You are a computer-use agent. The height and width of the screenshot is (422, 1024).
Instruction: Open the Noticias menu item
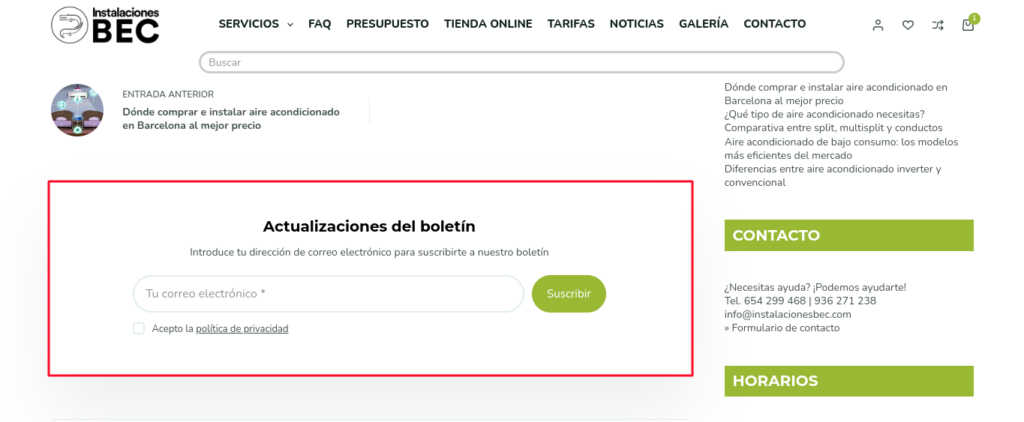[x=637, y=24]
